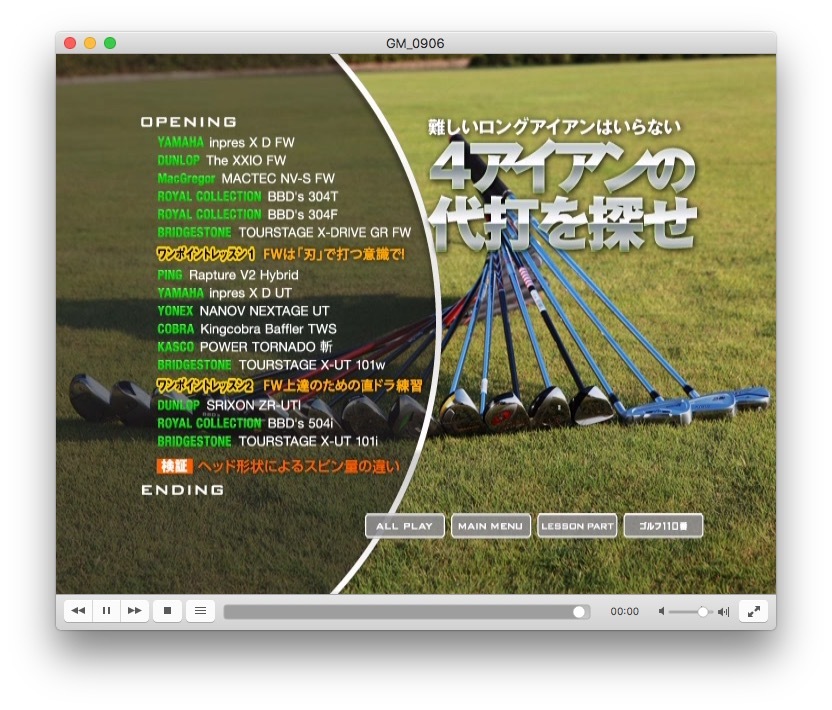The height and width of the screenshot is (710, 832).
Task: Click the playback position knob
Action: tap(579, 612)
